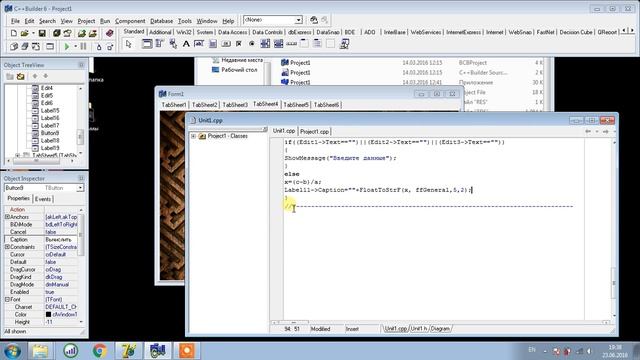This screenshot has height=360, width=640.
Task: Open the Database menu
Action: click(x=161, y=21)
